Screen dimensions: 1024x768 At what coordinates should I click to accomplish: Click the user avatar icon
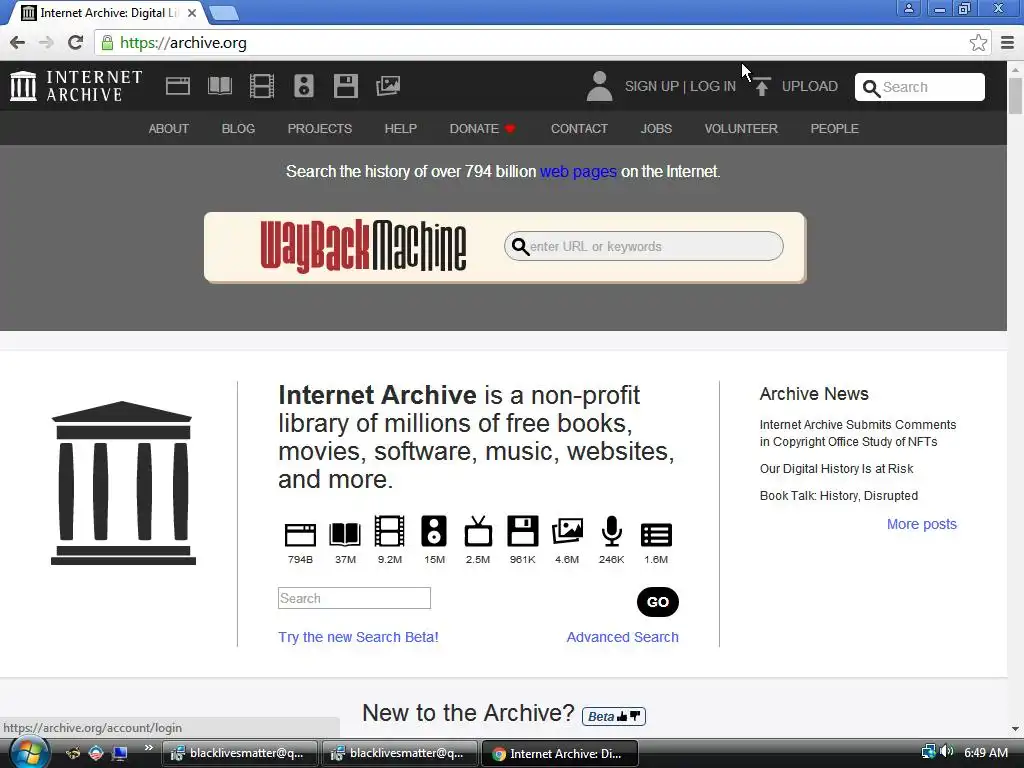pyautogui.click(x=599, y=86)
